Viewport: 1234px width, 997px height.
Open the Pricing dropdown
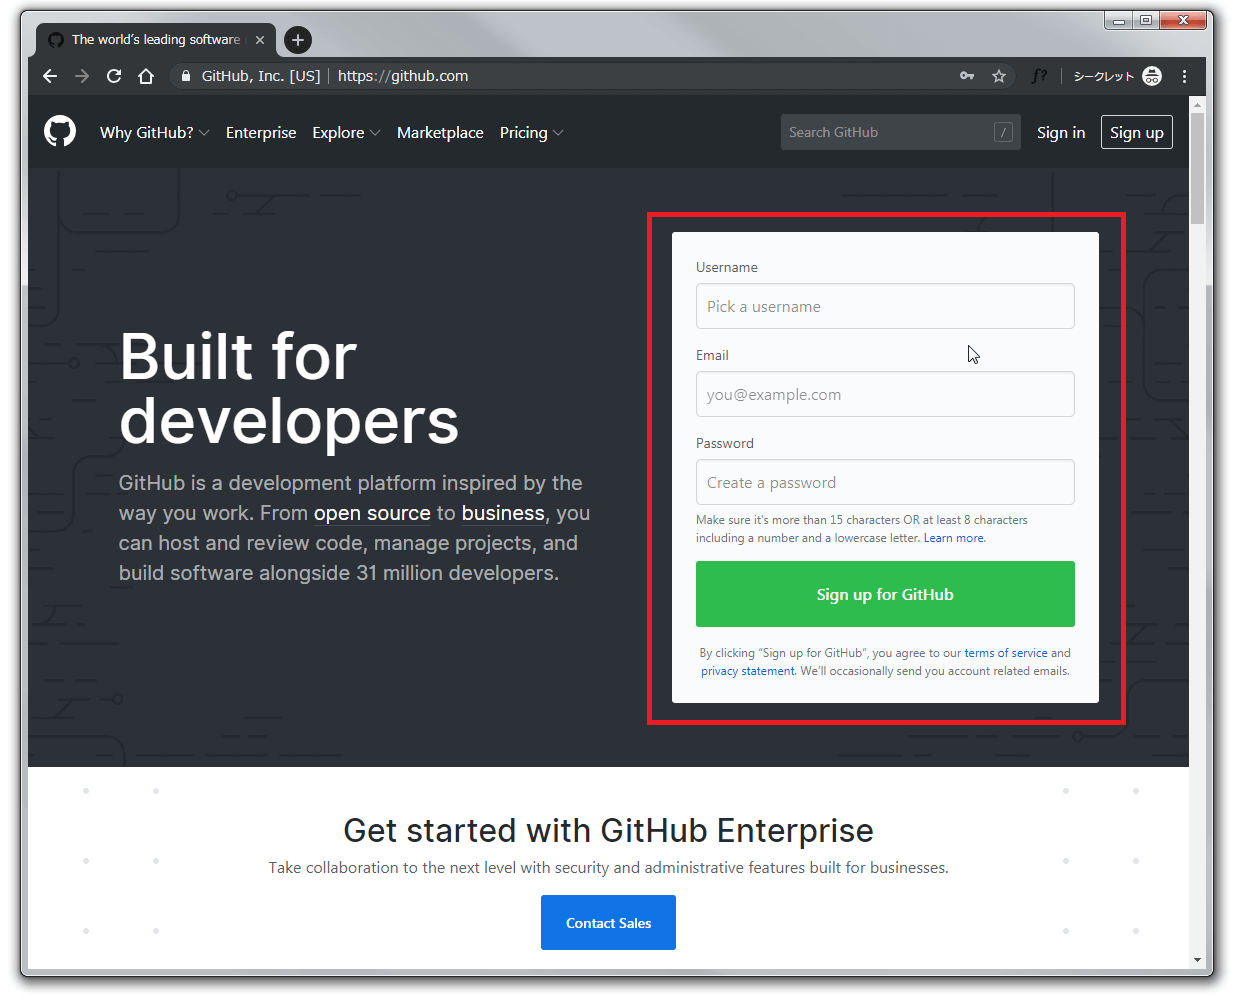[x=531, y=133]
